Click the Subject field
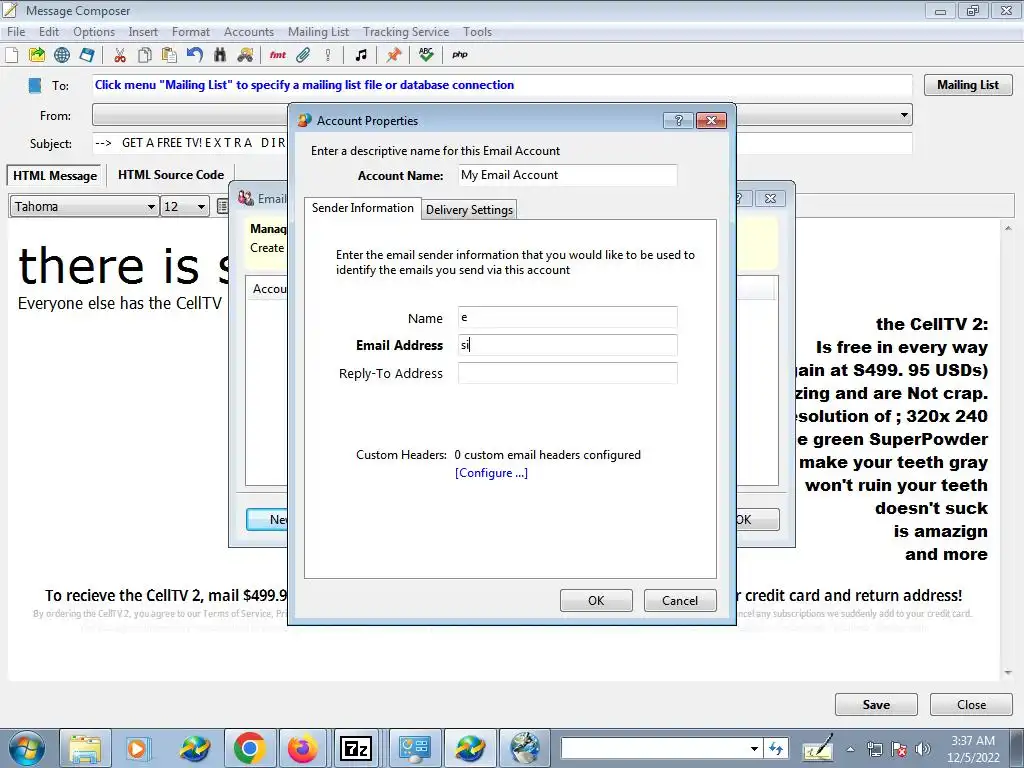This screenshot has height=768, width=1024. click(x=502, y=143)
